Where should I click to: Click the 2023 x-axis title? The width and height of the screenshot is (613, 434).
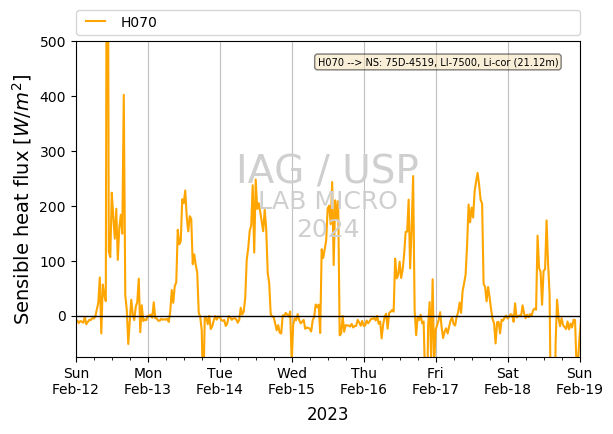[x=328, y=414]
